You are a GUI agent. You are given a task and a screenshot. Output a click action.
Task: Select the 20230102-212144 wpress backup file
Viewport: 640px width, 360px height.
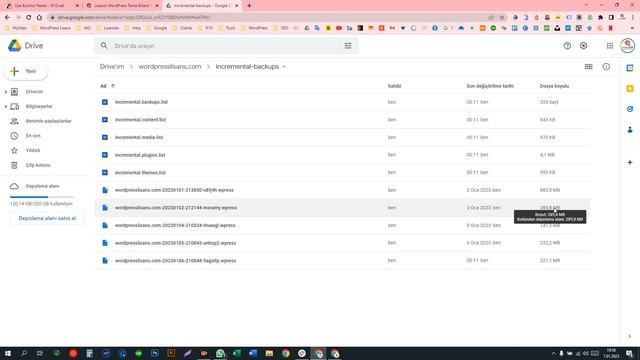(343, 207)
